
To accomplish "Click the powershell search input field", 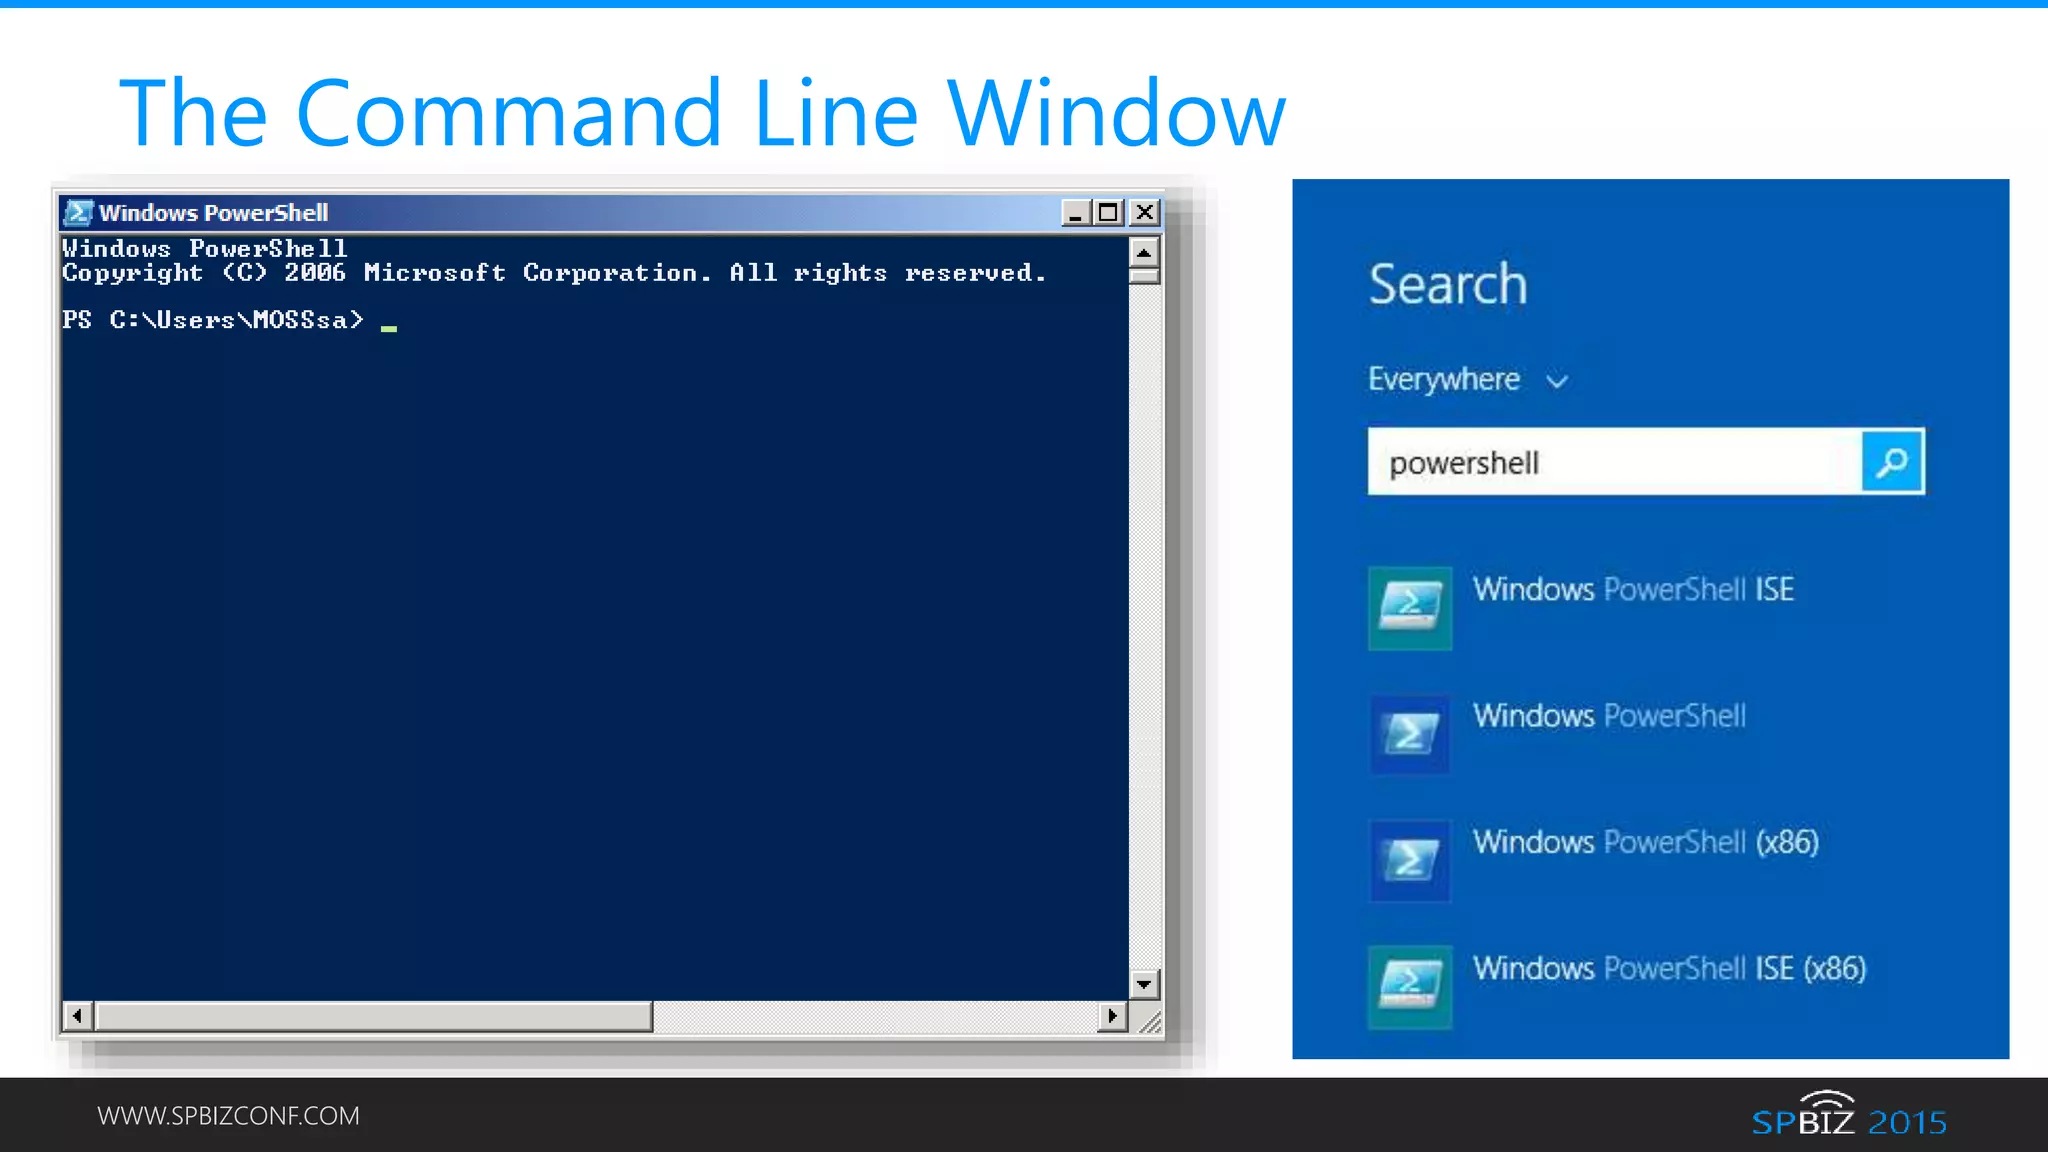I will [x=1614, y=462].
